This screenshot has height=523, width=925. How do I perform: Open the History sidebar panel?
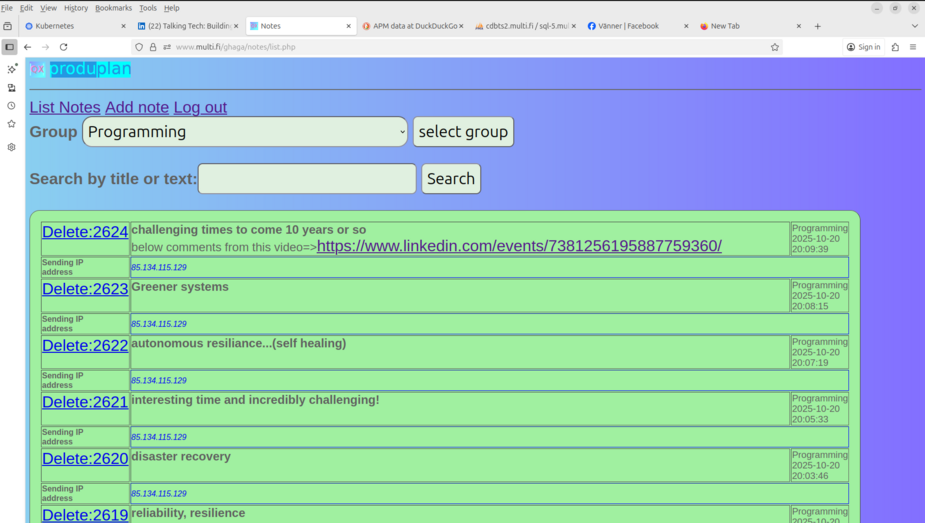pos(12,106)
